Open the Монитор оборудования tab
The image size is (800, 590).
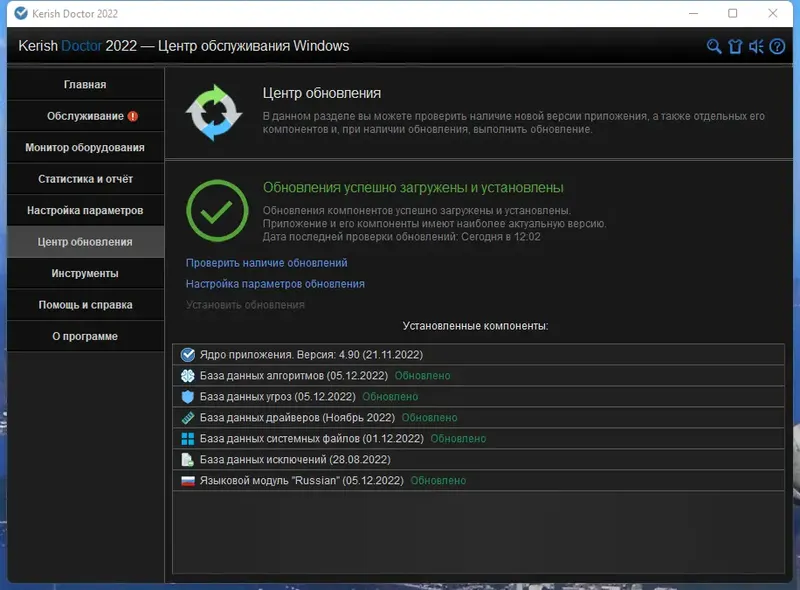click(85, 147)
